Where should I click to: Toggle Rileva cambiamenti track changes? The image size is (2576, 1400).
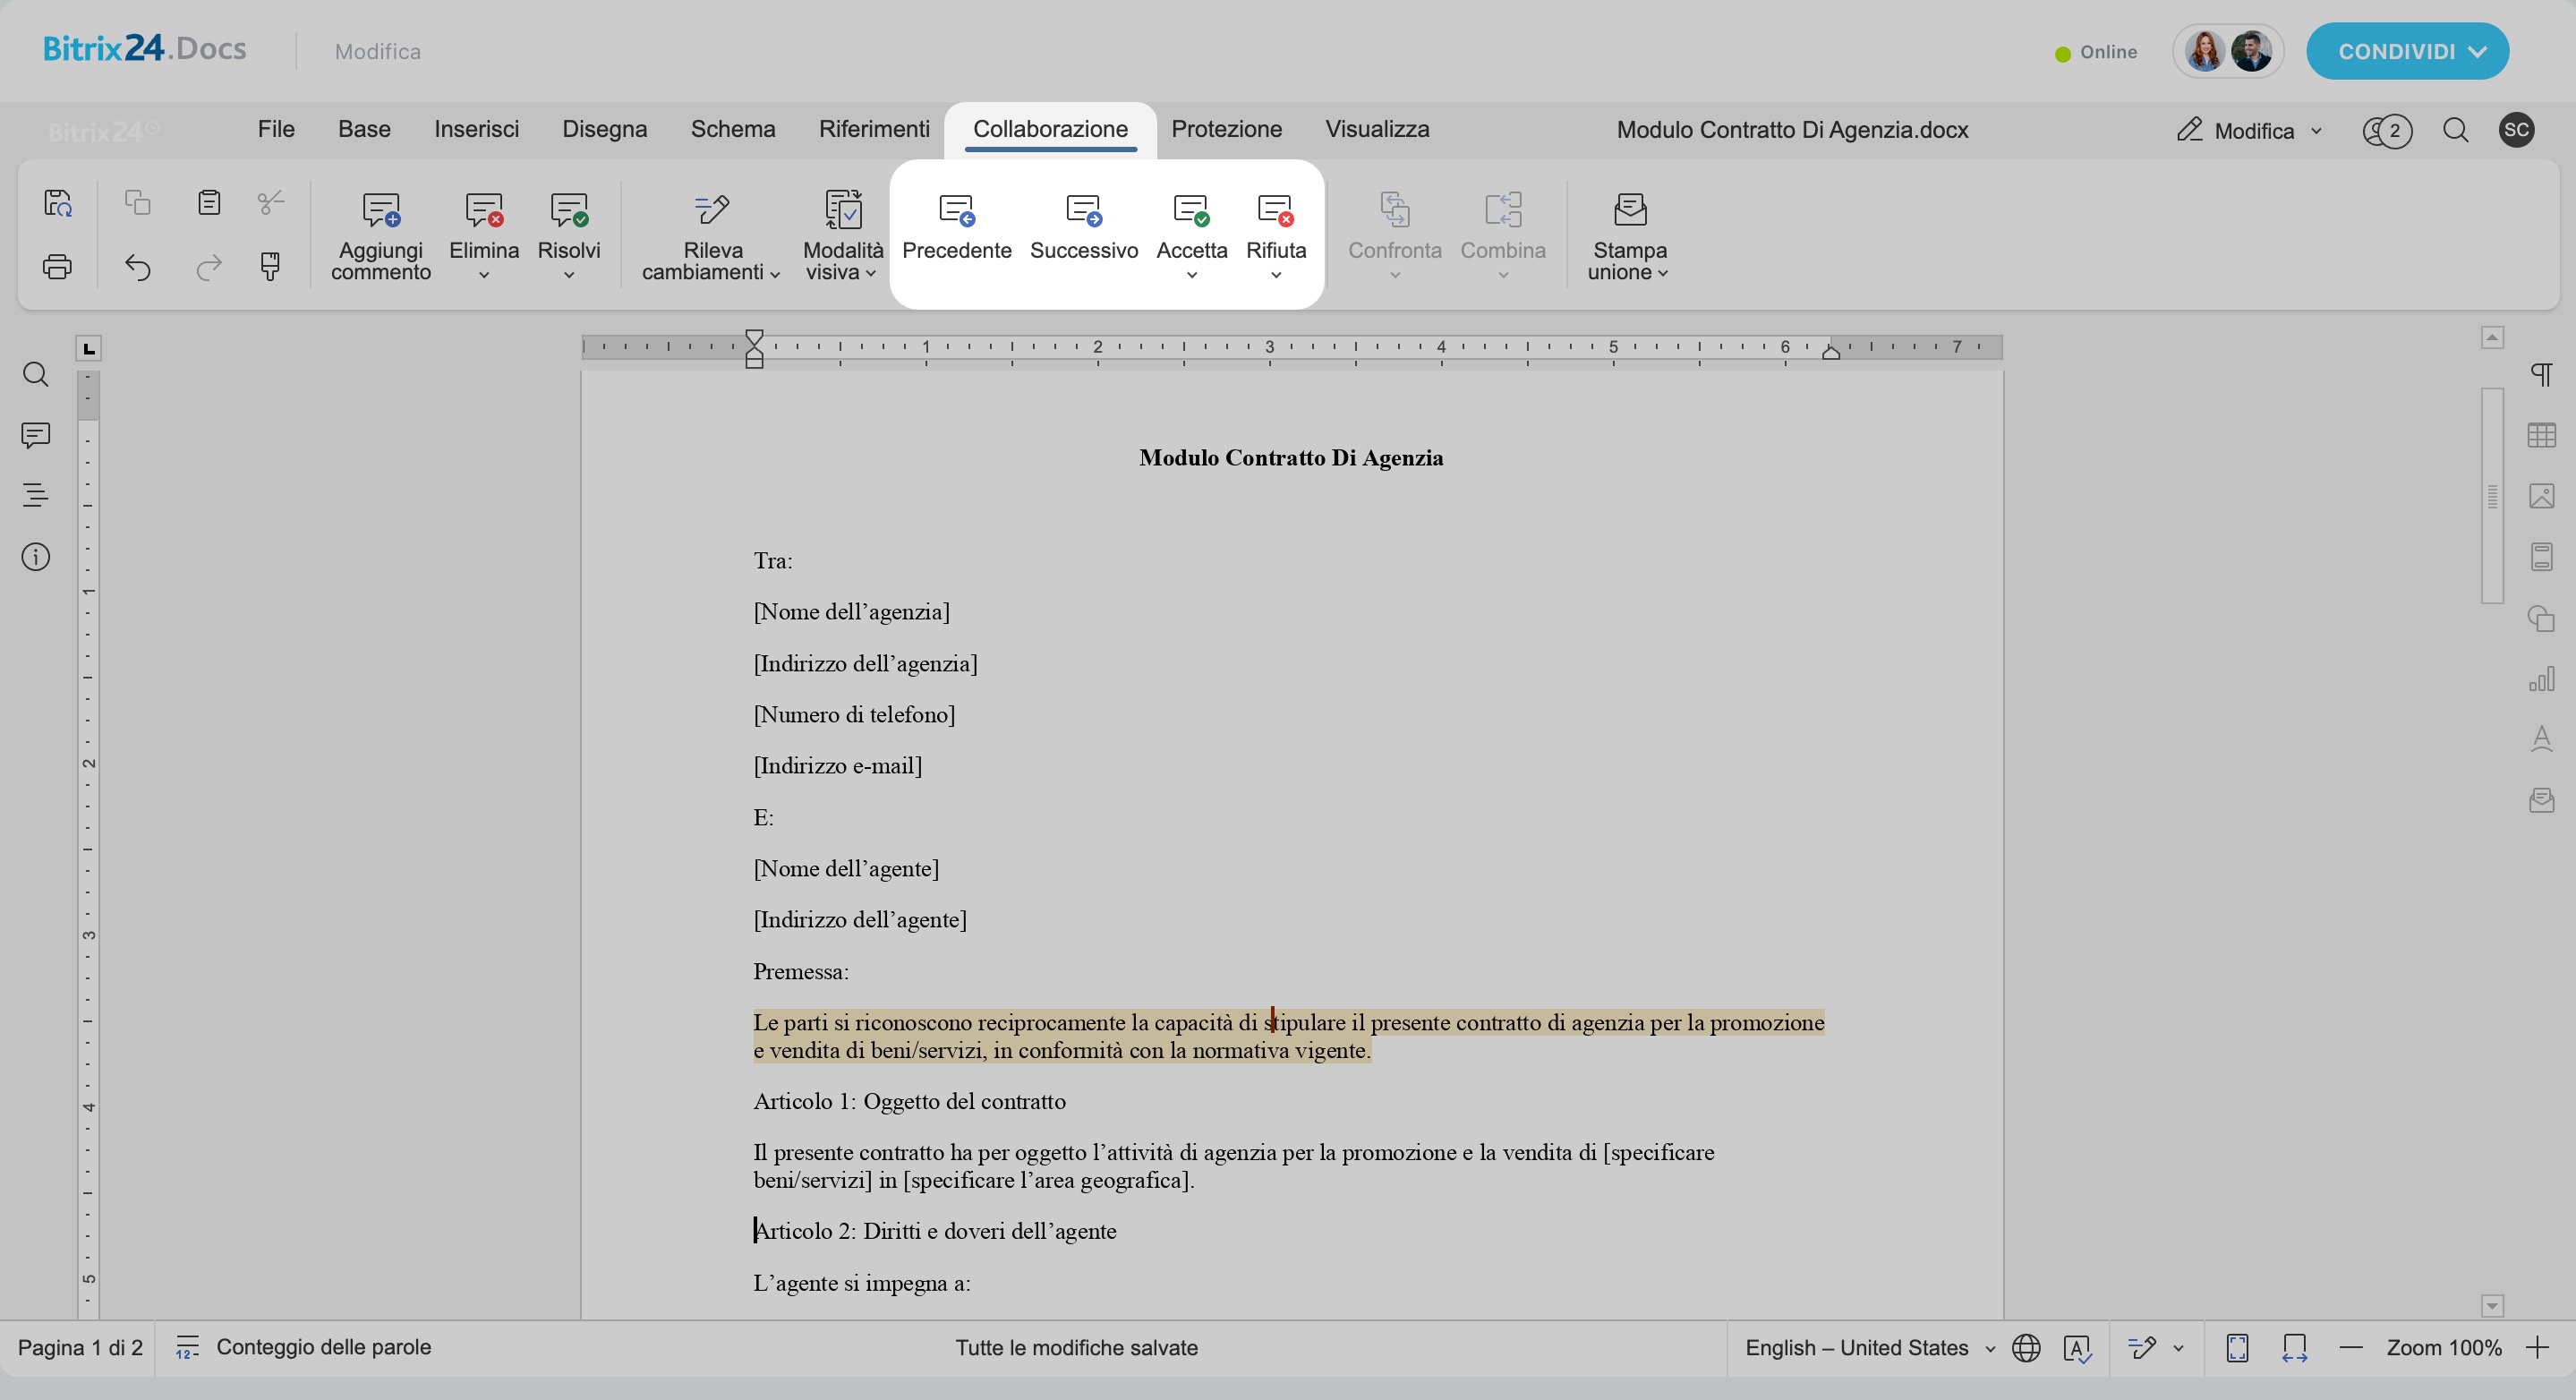(712, 211)
